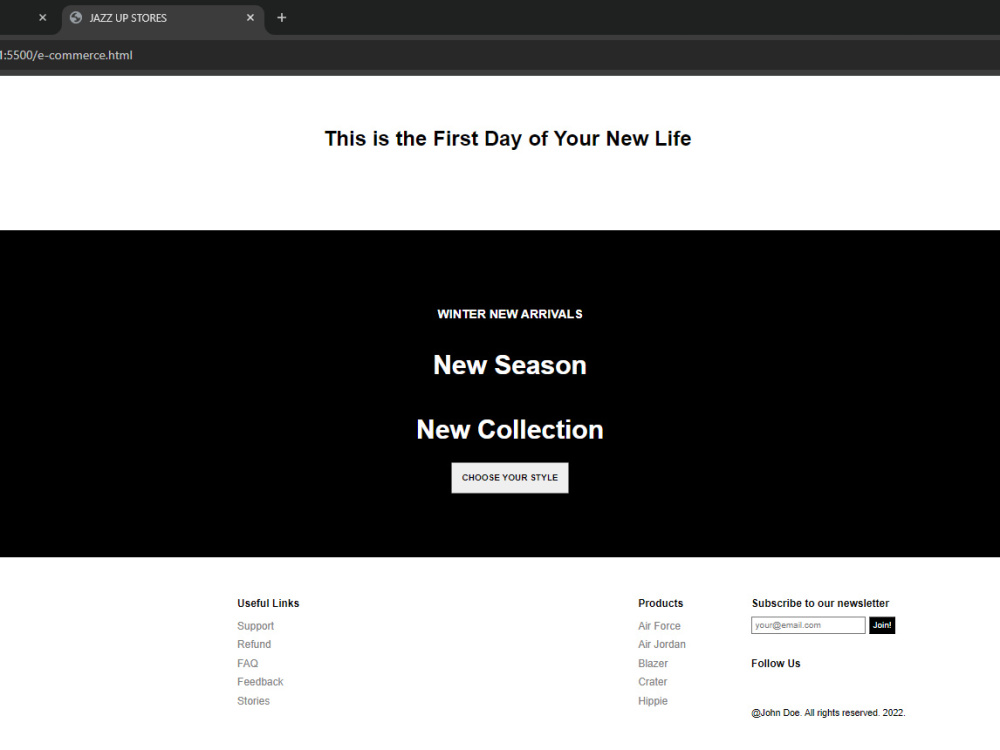1000x750 pixels.
Task: Open the Stories link
Action: coord(253,701)
